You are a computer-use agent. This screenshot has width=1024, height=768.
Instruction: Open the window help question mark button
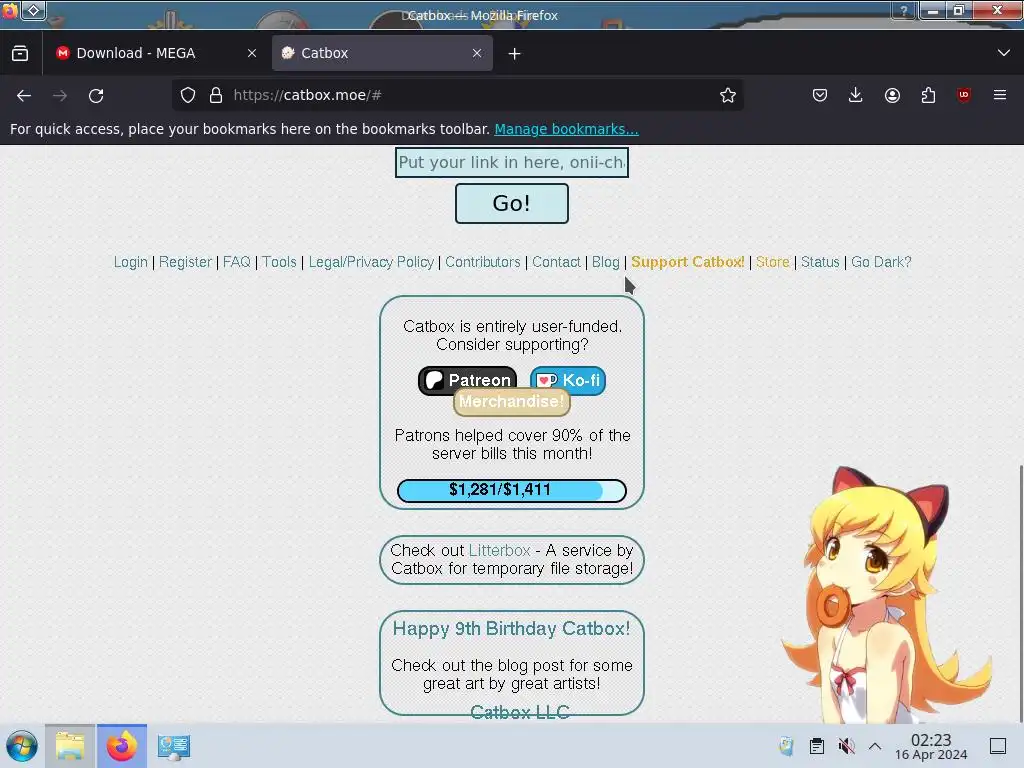904,10
